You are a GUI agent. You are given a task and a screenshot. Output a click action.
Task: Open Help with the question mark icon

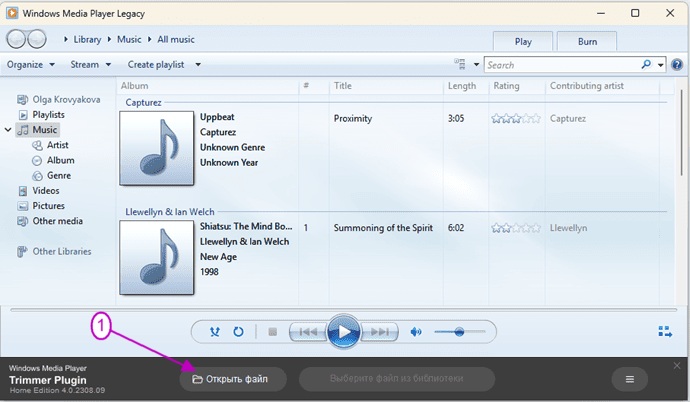pyautogui.click(x=677, y=65)
